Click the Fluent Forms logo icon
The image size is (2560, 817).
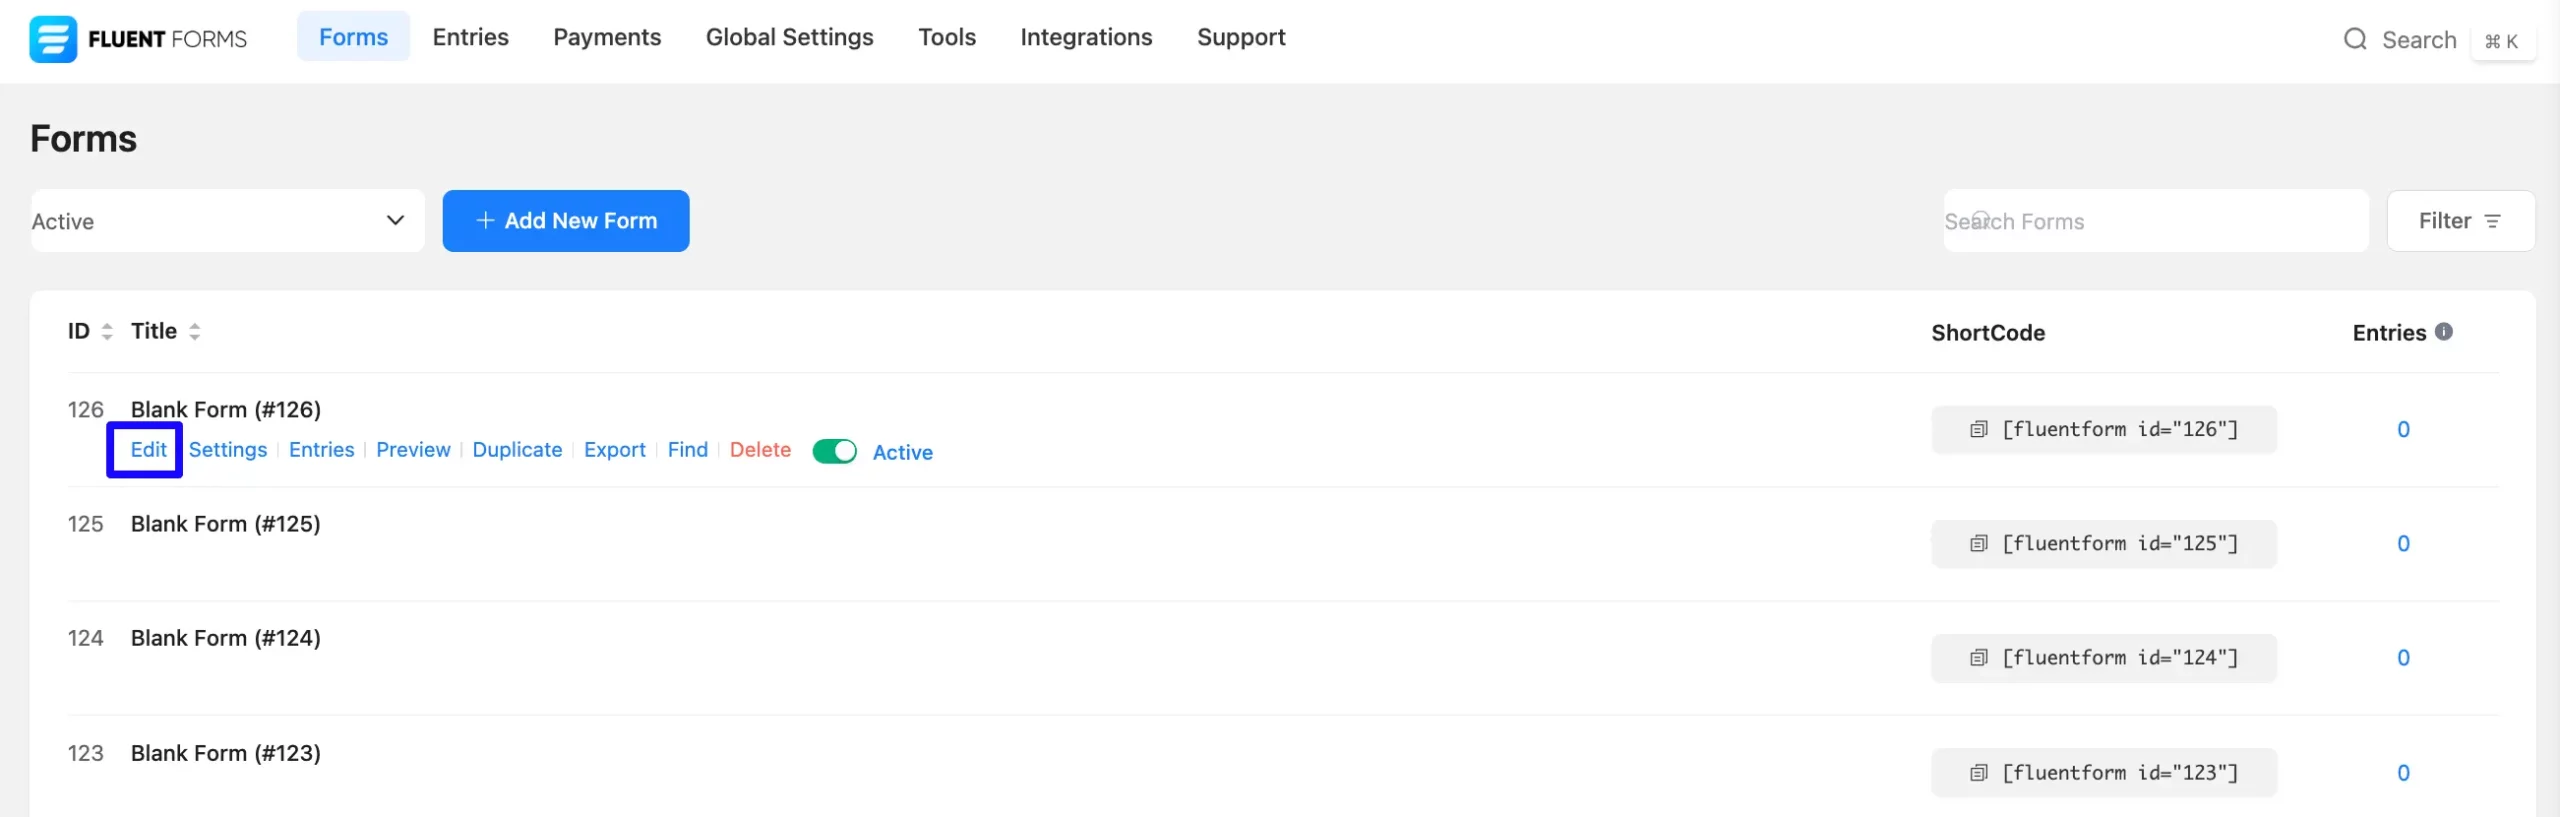pos(52,39)
